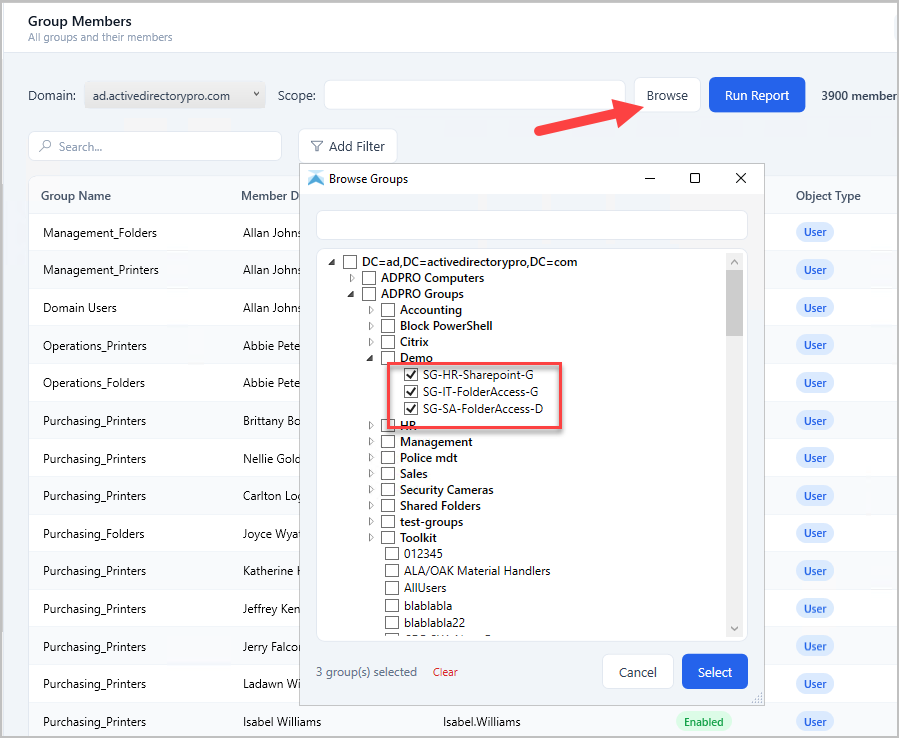Screen dimensions: 899x738
Task: Collapse the Demo node
Action: point(370,358)
